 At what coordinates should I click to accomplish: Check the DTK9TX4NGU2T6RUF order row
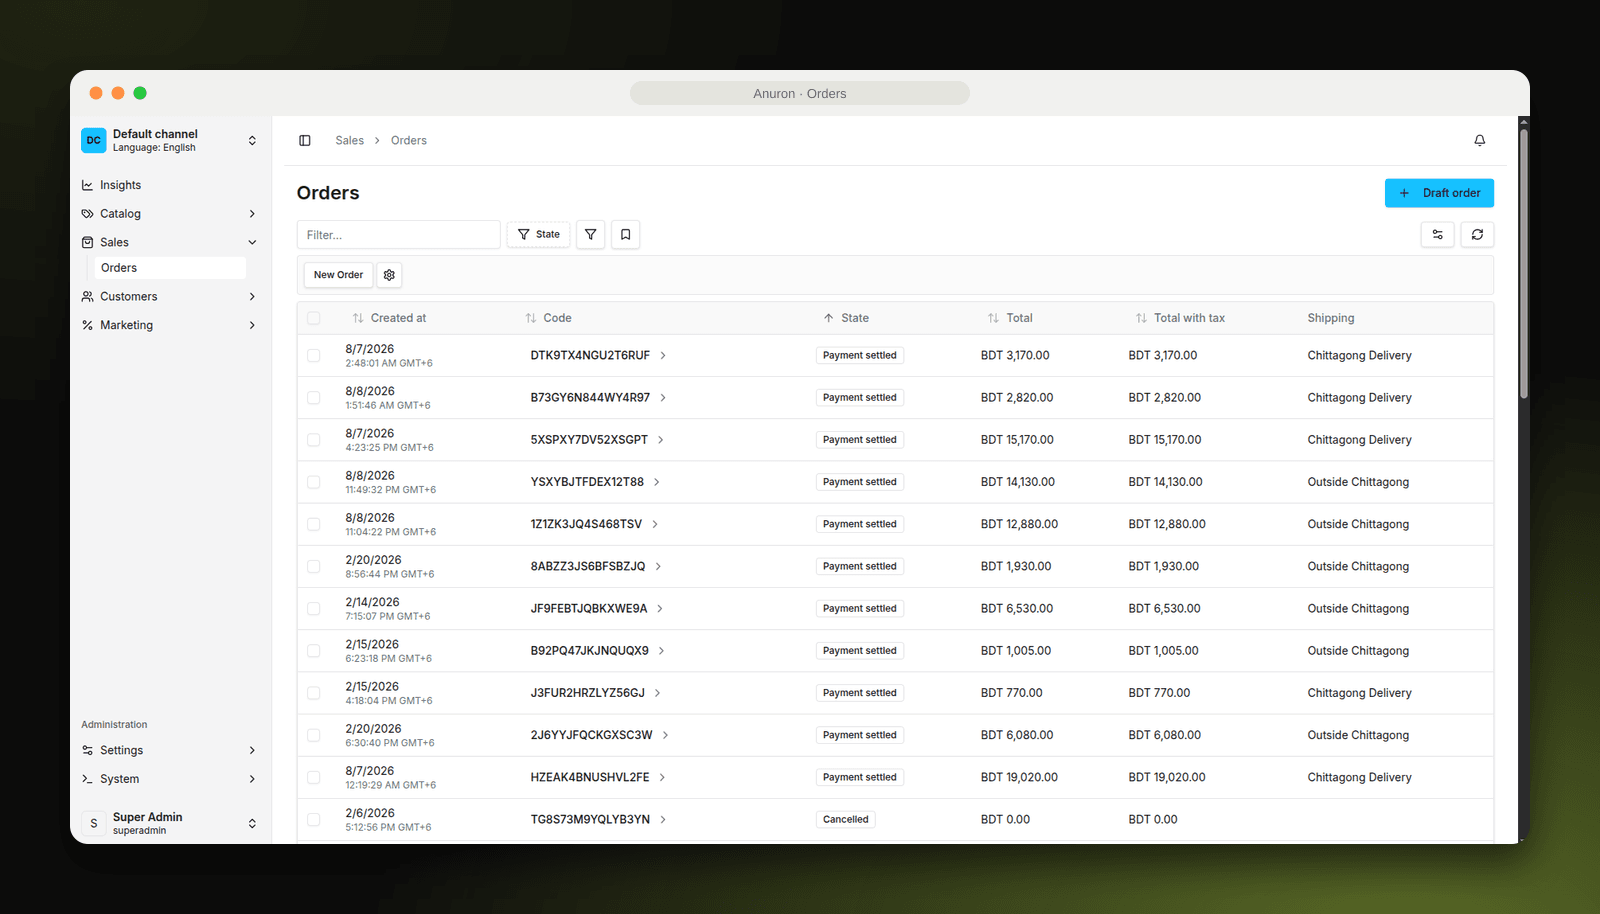(314, 356)
